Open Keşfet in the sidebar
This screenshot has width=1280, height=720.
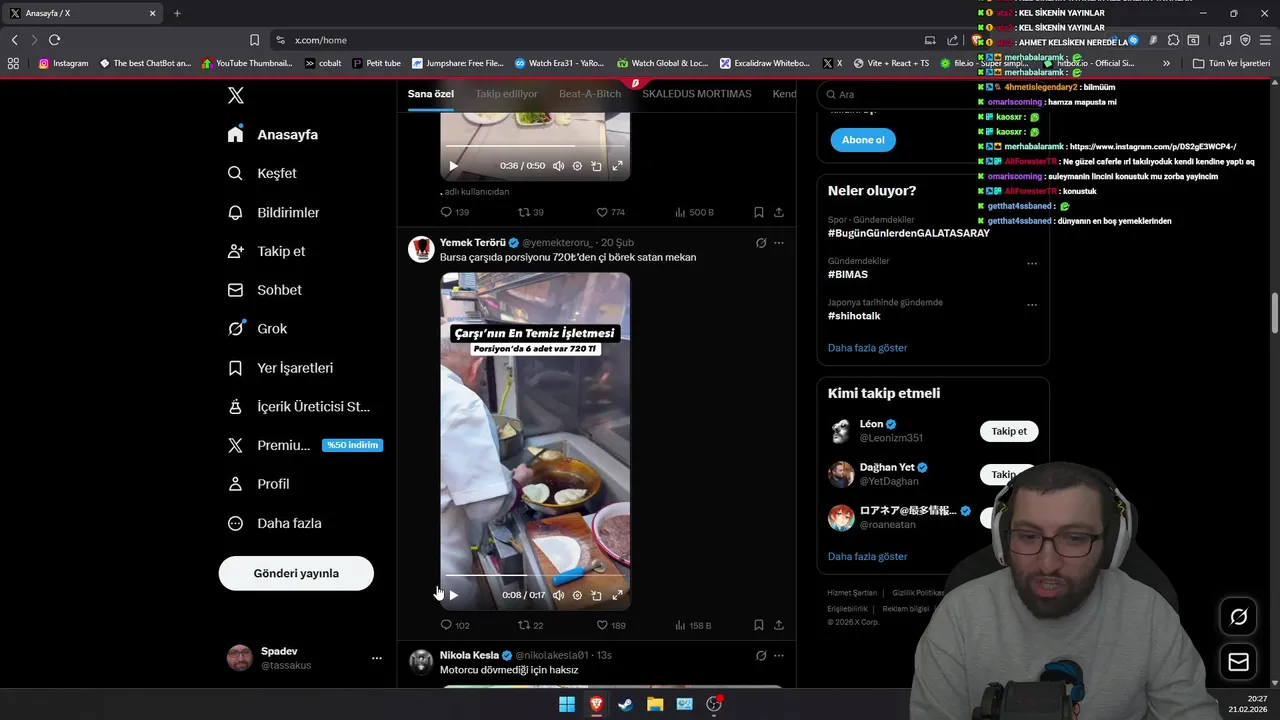[x=263, y=173]
